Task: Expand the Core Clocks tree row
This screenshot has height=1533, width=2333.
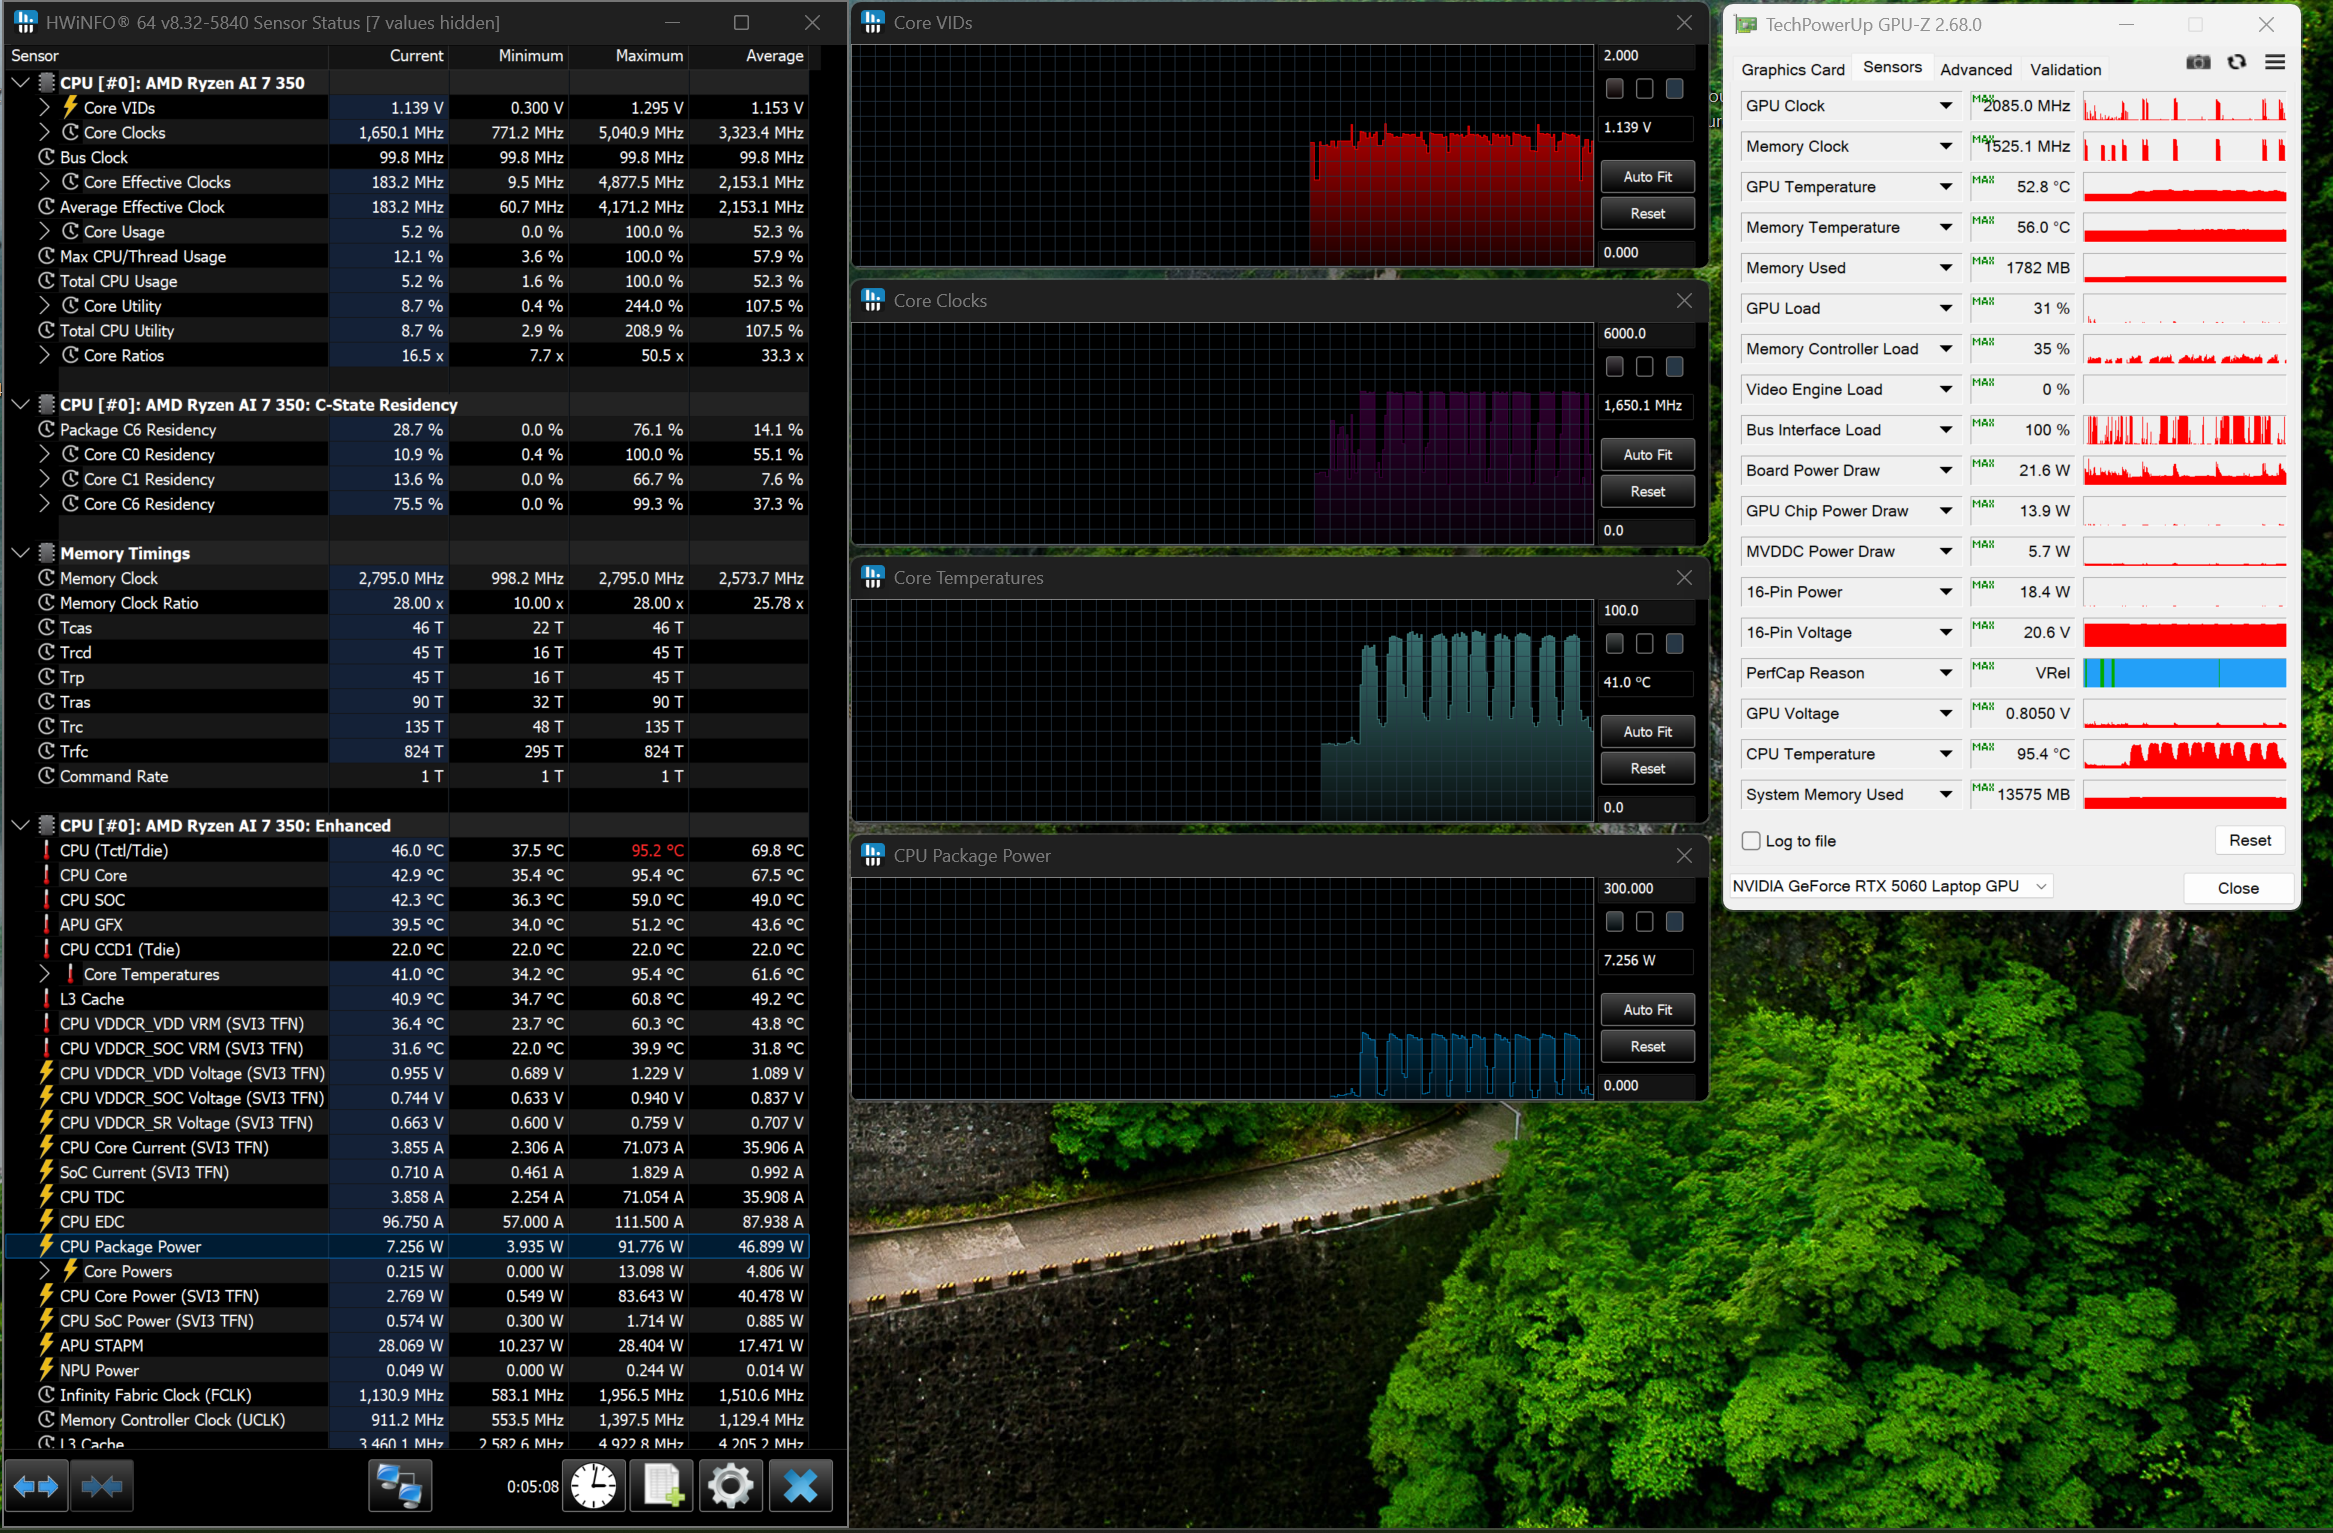Action: tap(43, 132)
